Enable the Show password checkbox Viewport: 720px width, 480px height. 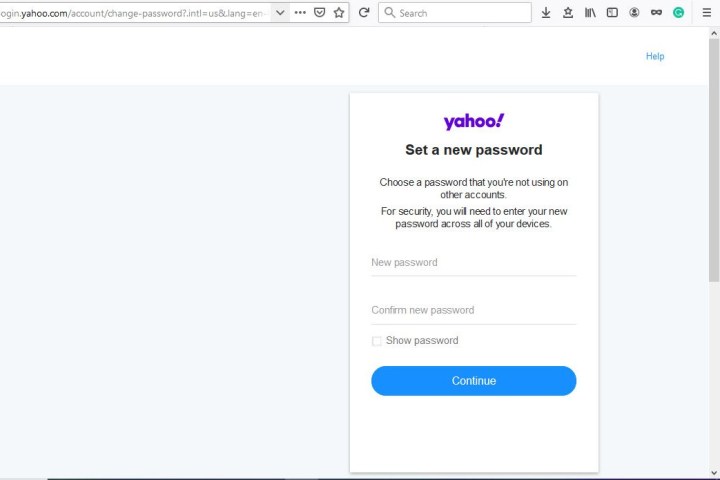coord(377,341)
